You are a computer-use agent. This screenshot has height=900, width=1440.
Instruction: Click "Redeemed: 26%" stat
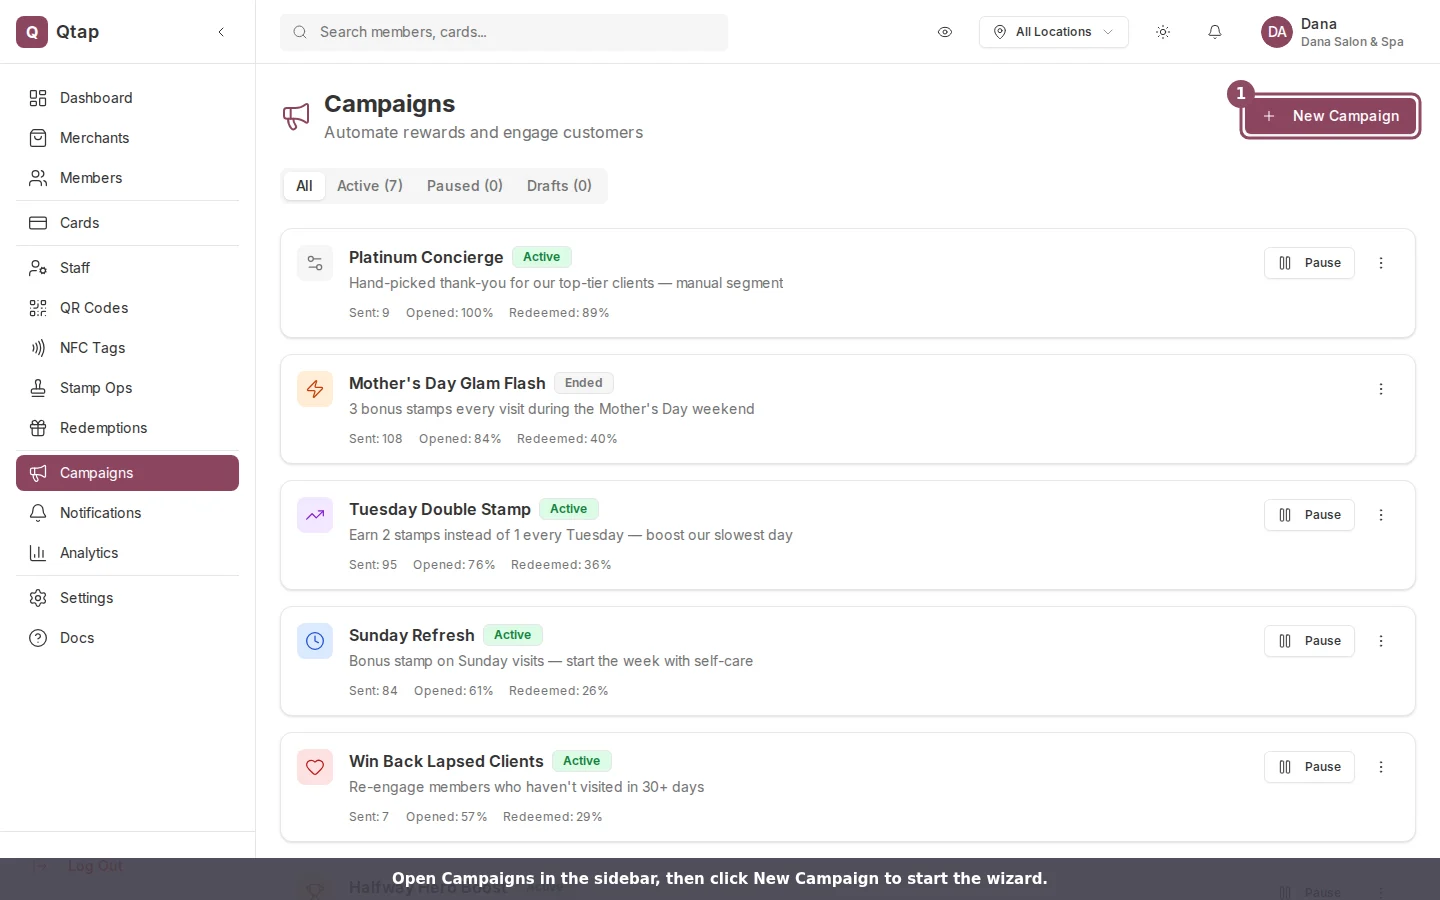[558, 691]
